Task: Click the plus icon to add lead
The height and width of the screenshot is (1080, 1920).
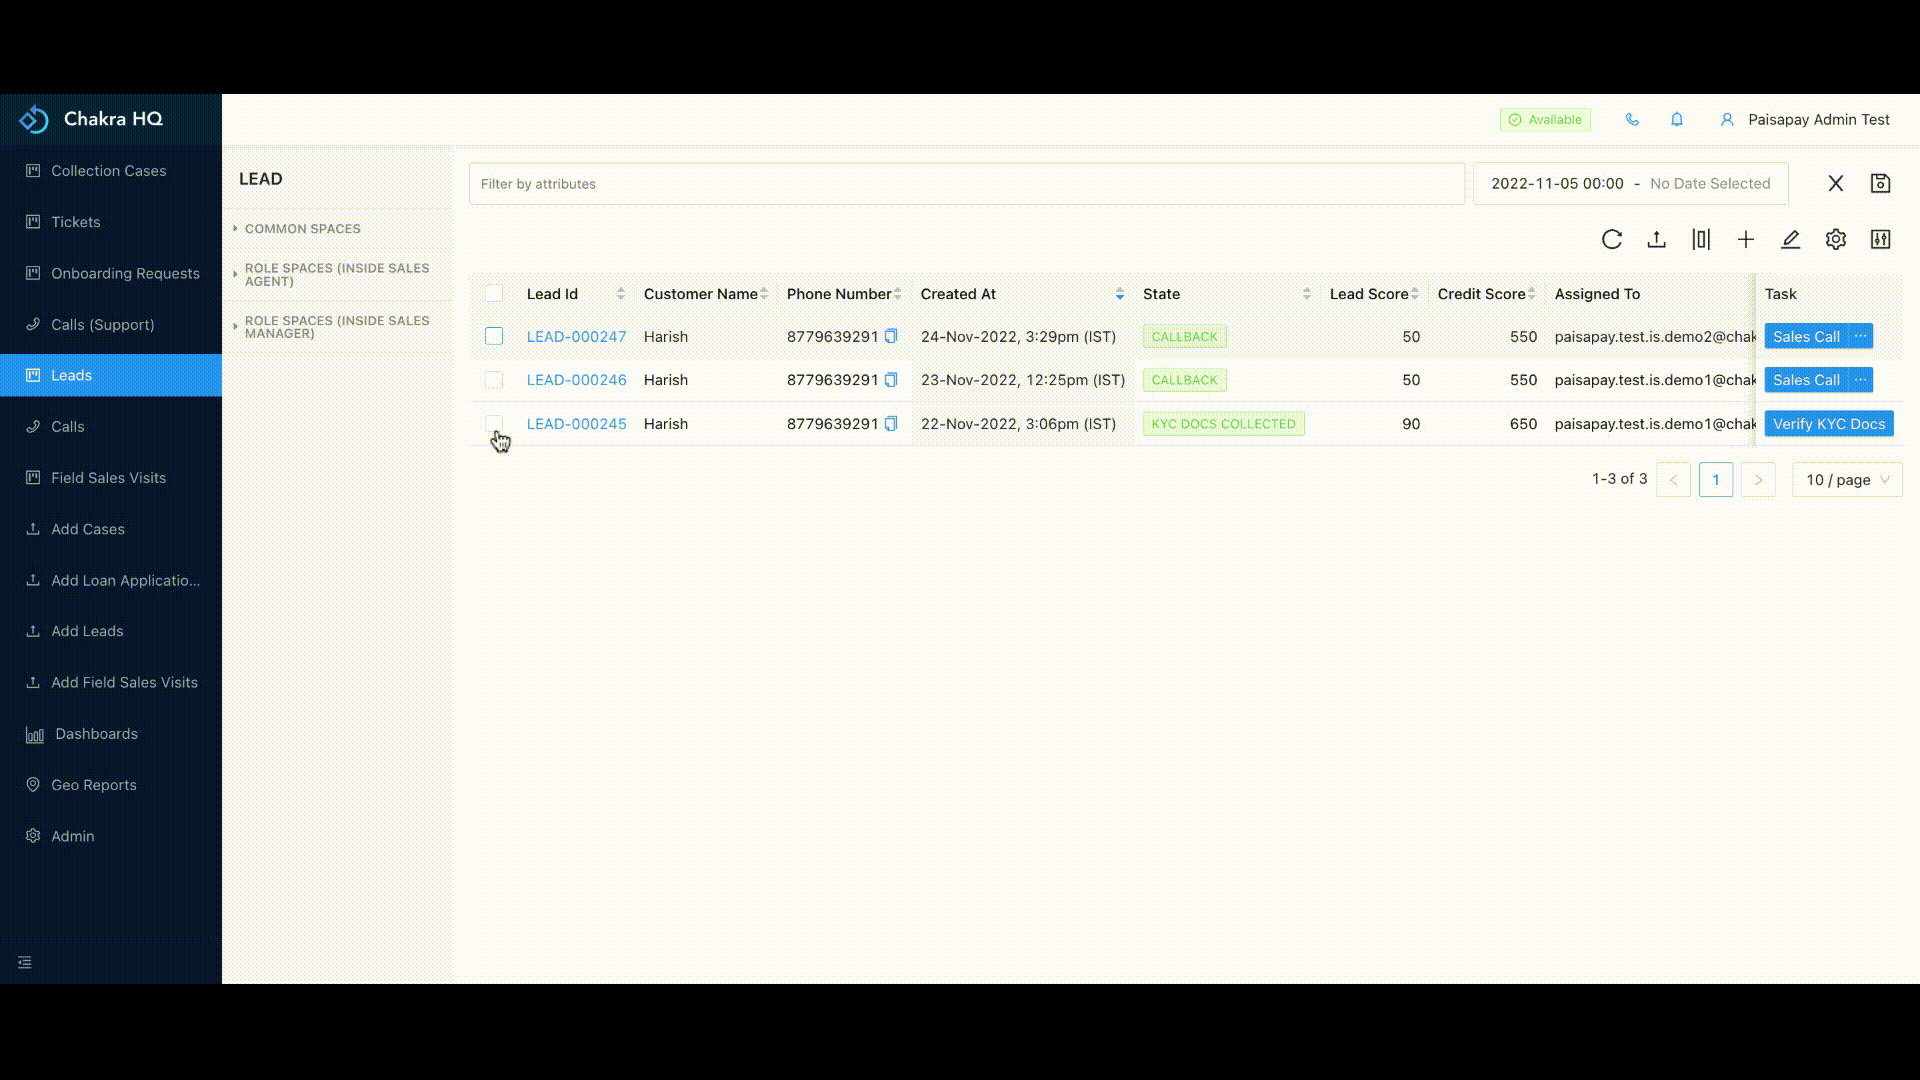Action: 1746,240
